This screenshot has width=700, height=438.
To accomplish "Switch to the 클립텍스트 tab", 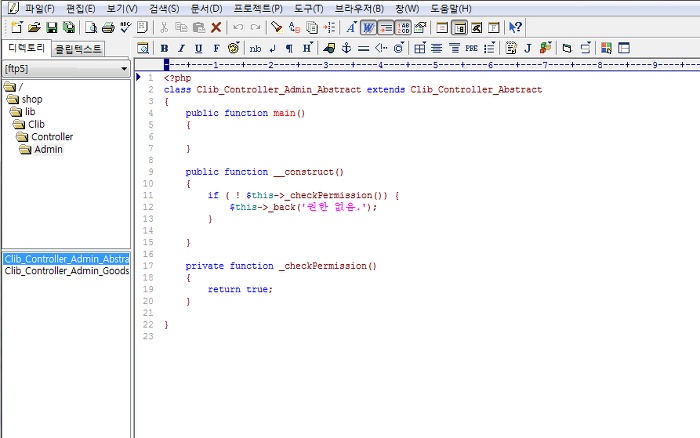I will [x=78, y=49].
